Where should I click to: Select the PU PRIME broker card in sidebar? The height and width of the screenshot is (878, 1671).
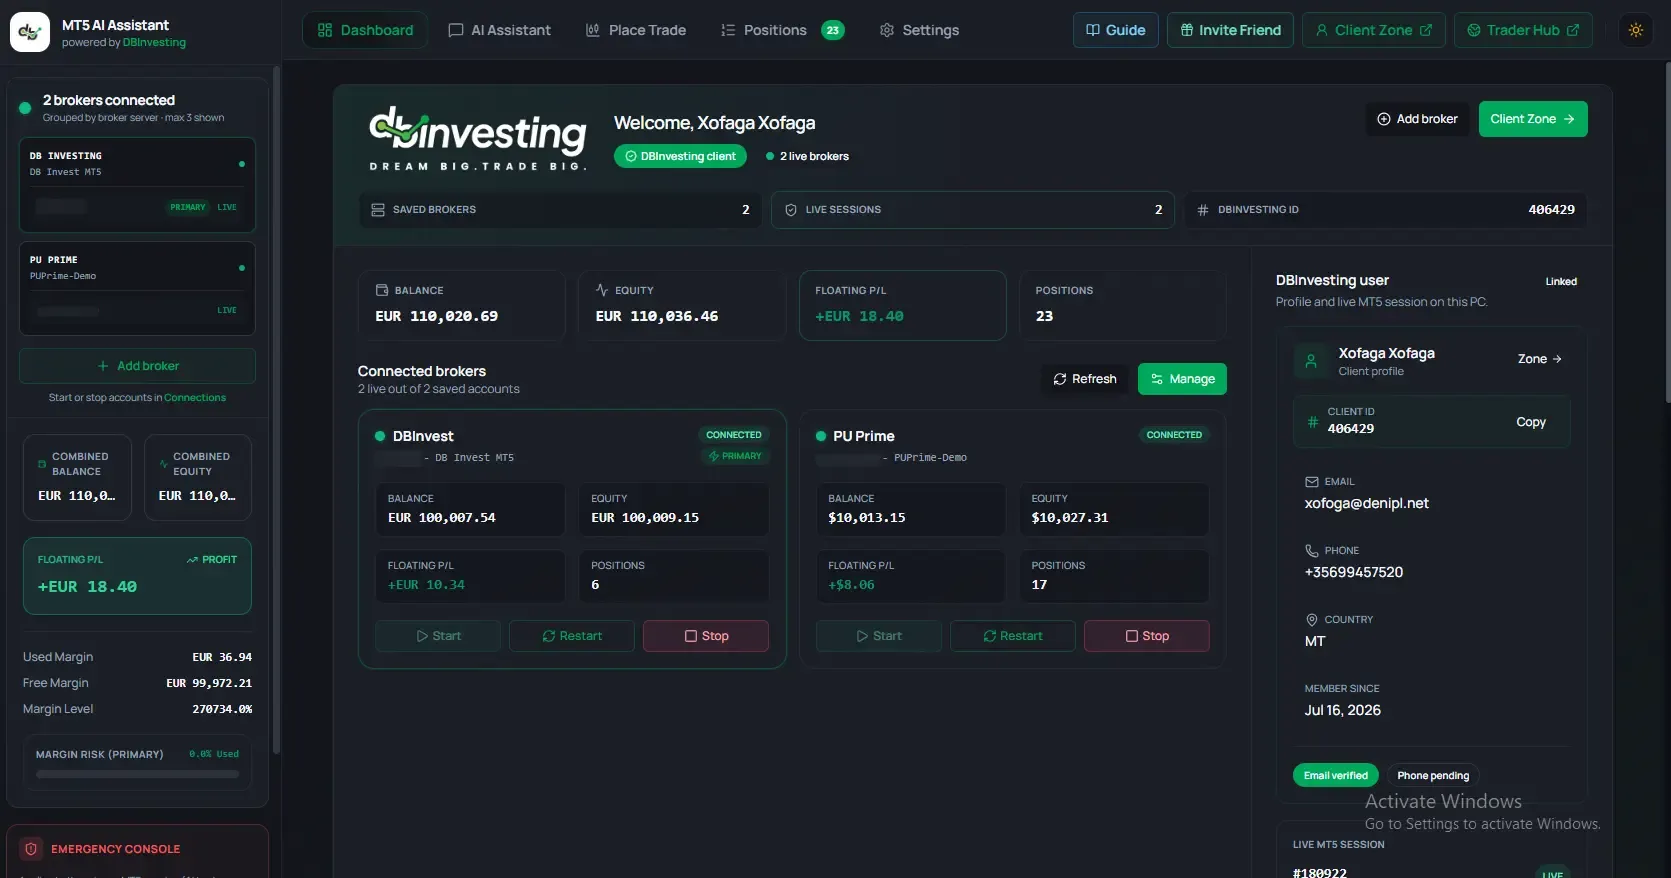tap(137, 288)
